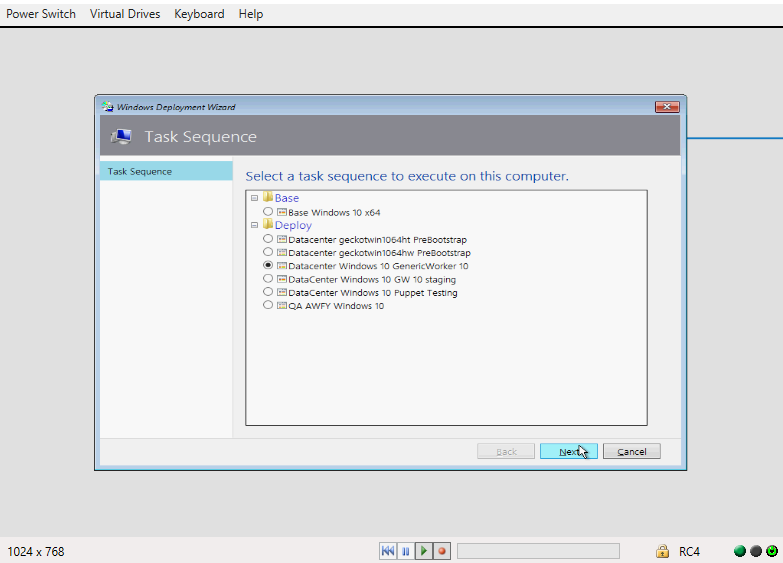The image size is (783, 563).
Task: Click the Deploy folder label
Action: coord(293,226)
